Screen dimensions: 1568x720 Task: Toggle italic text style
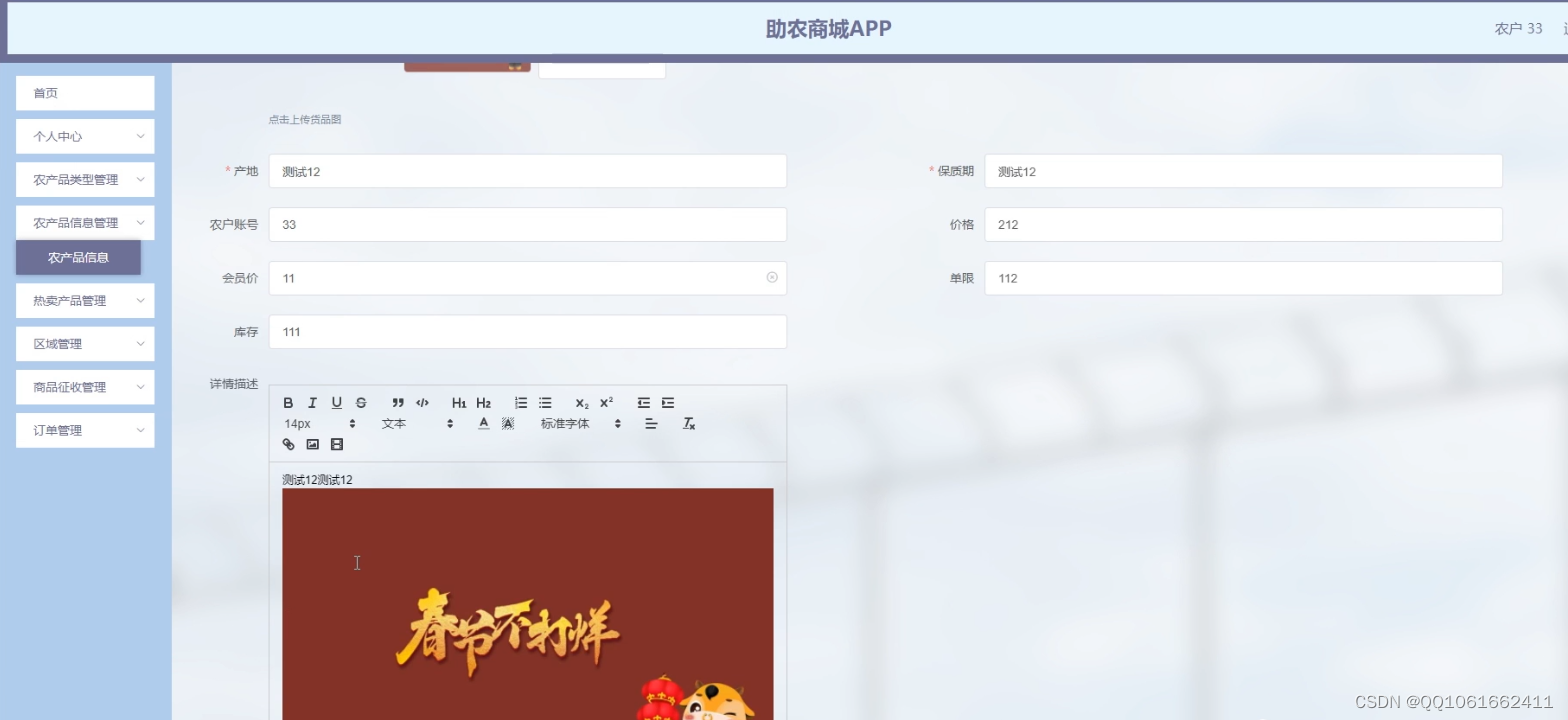pyautogui.click(x=312, y=403)
